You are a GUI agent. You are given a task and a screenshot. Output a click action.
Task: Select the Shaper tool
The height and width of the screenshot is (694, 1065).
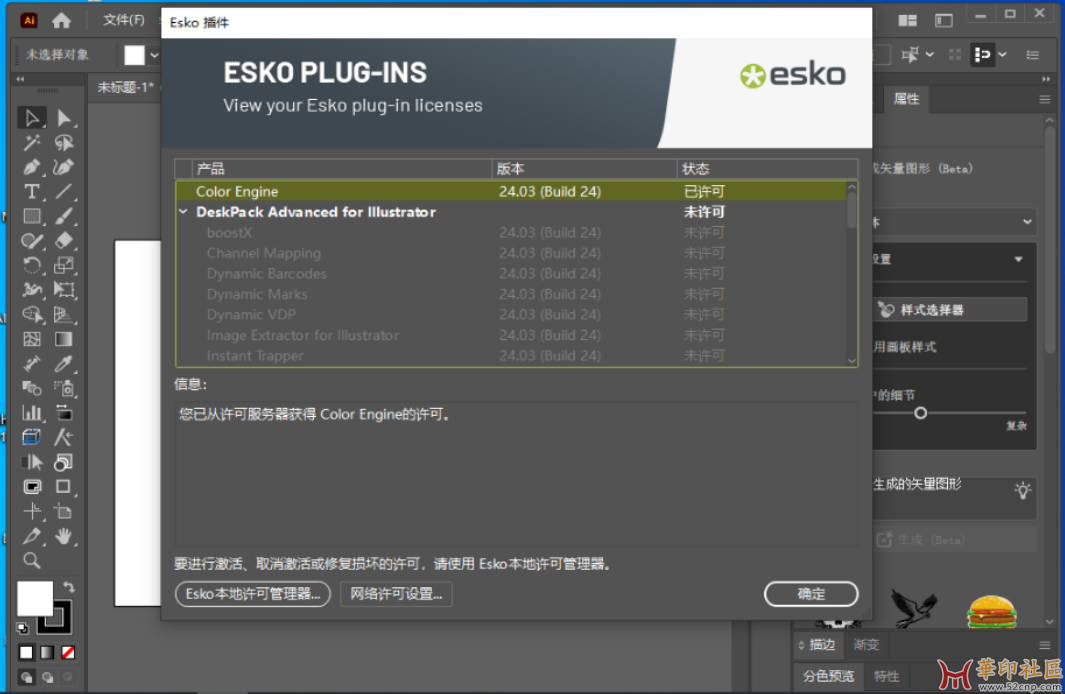coord(31,241)
